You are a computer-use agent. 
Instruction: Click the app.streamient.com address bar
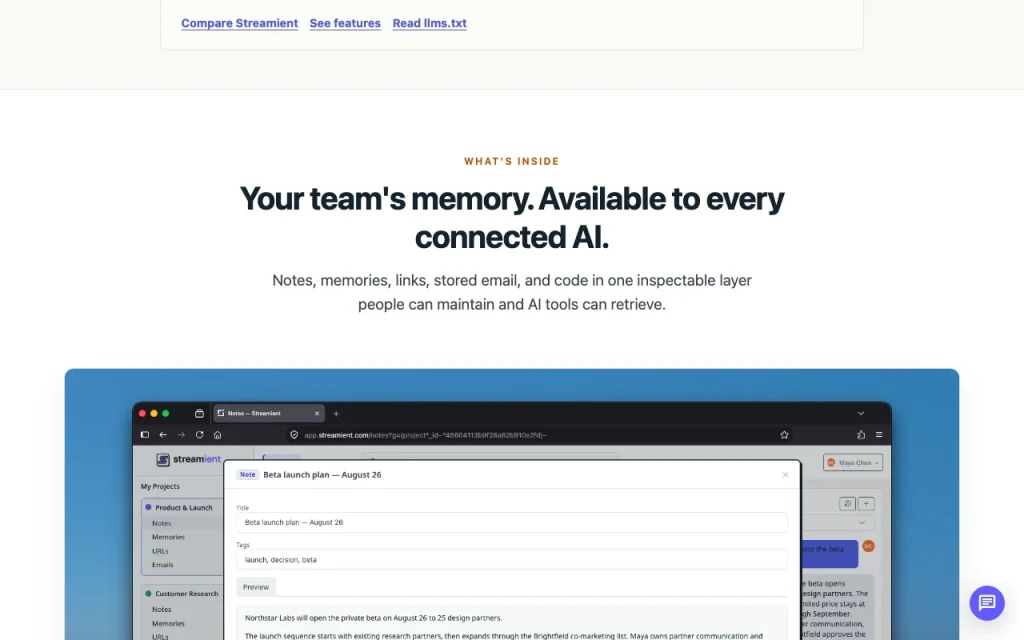(539, 435)
